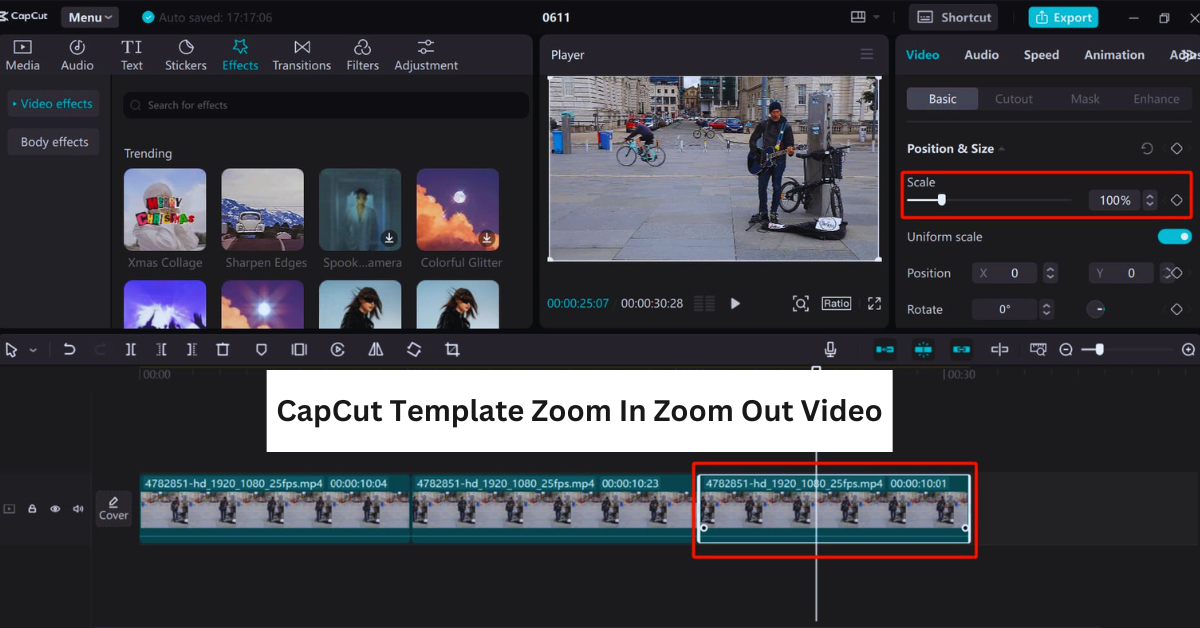
Task: Click the Crop tool icon
Action: pyautogui.click(x=452, y=349)
